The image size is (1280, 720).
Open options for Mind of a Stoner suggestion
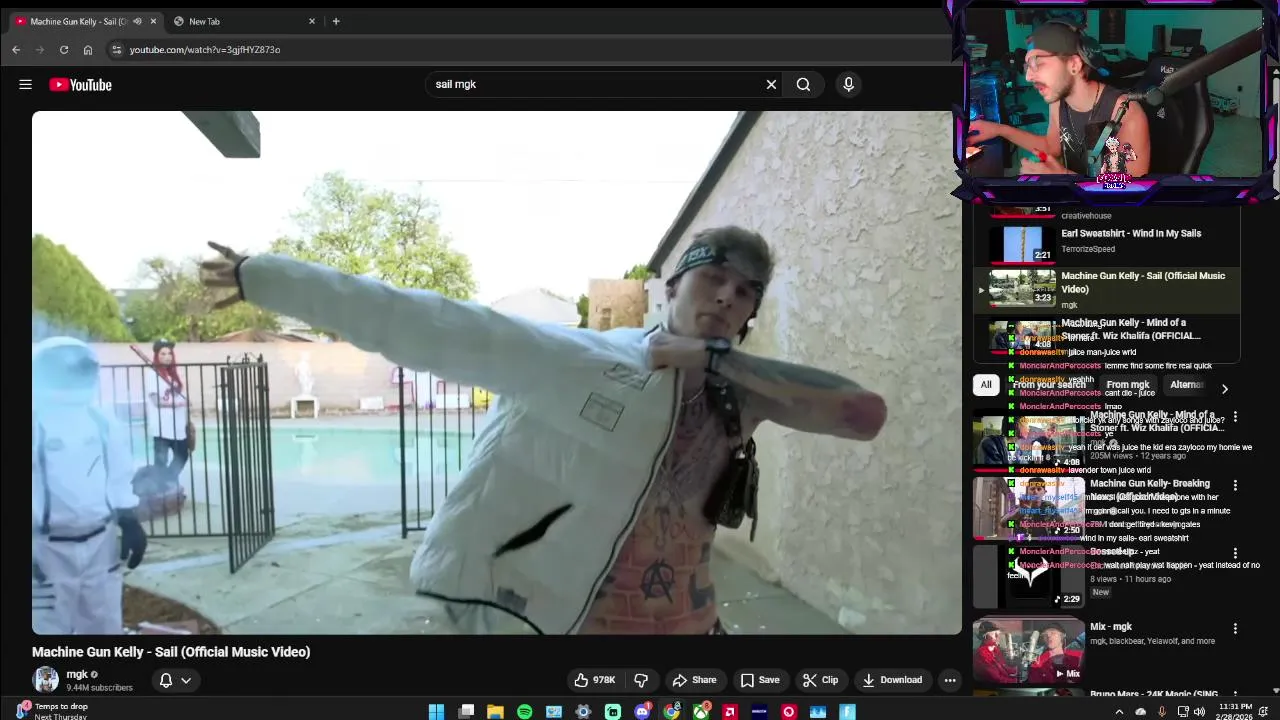[x=1235, y=416]
